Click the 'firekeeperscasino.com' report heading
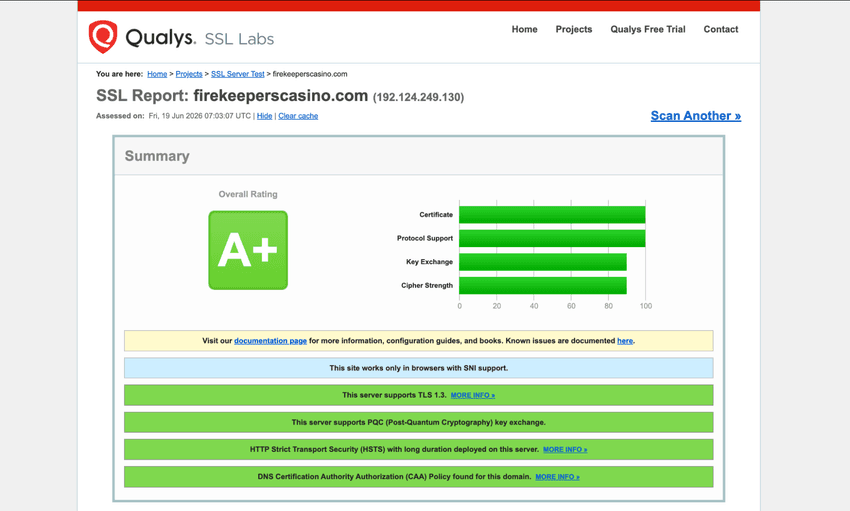Screen dimensions: 850x511 tap(281, 95)
